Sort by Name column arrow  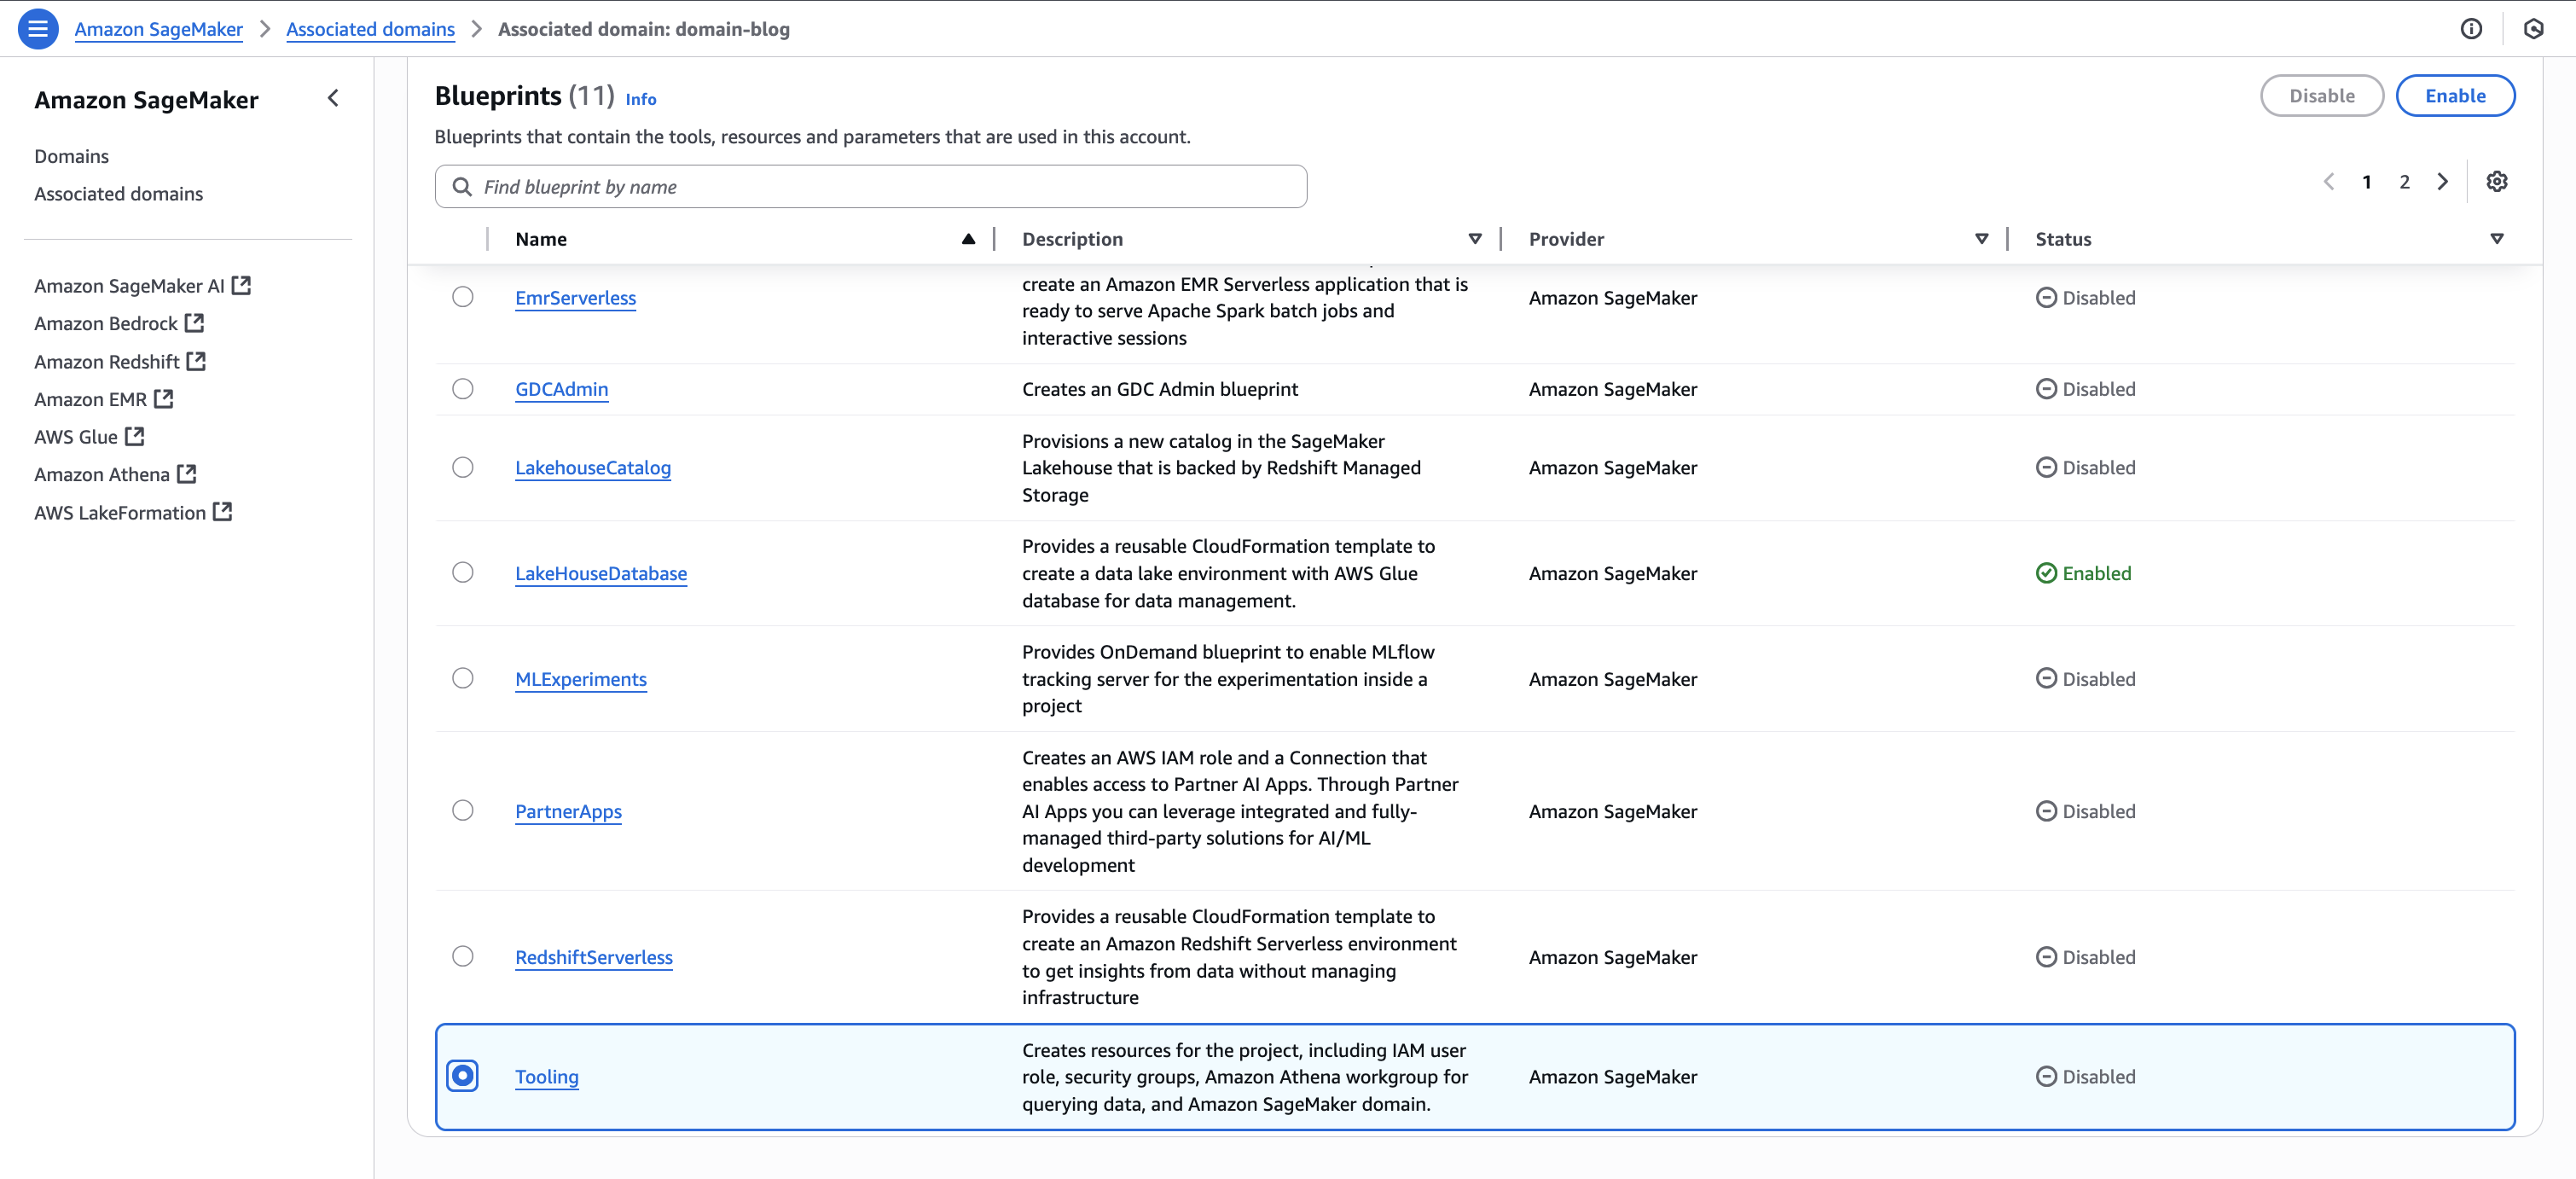click(x=967, y=239)
